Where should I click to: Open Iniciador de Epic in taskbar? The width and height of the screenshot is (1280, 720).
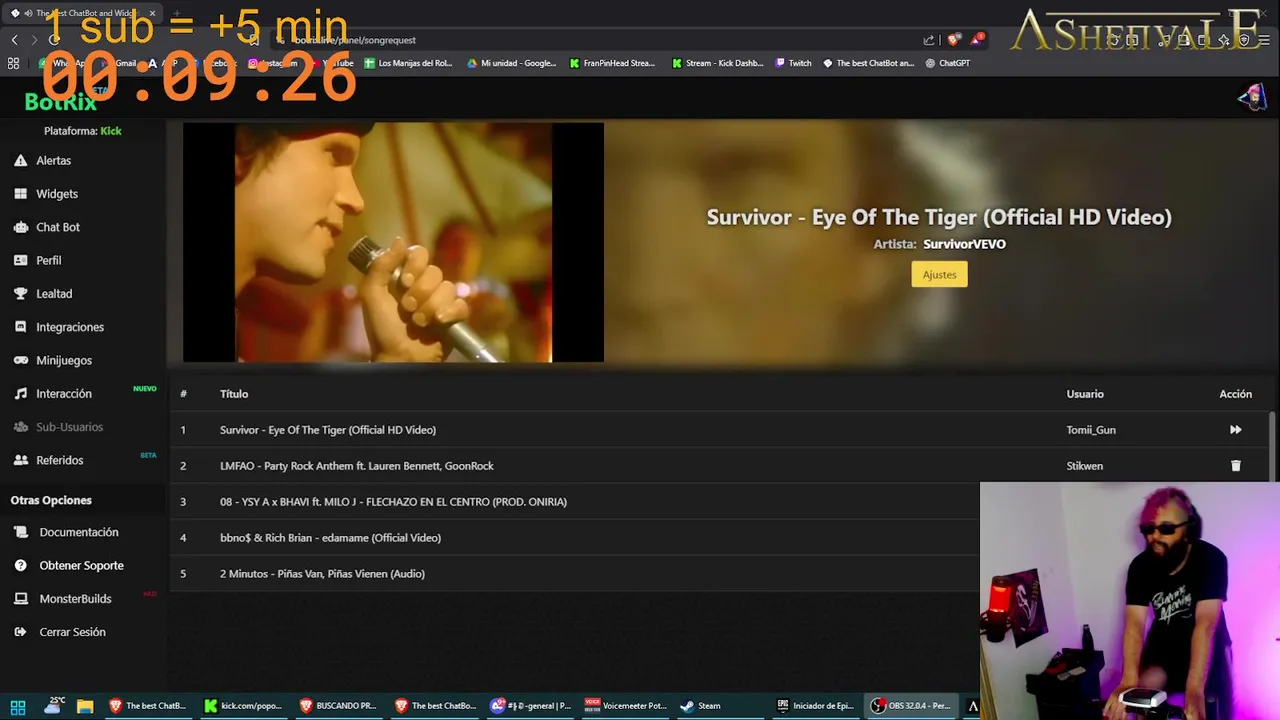815,706
